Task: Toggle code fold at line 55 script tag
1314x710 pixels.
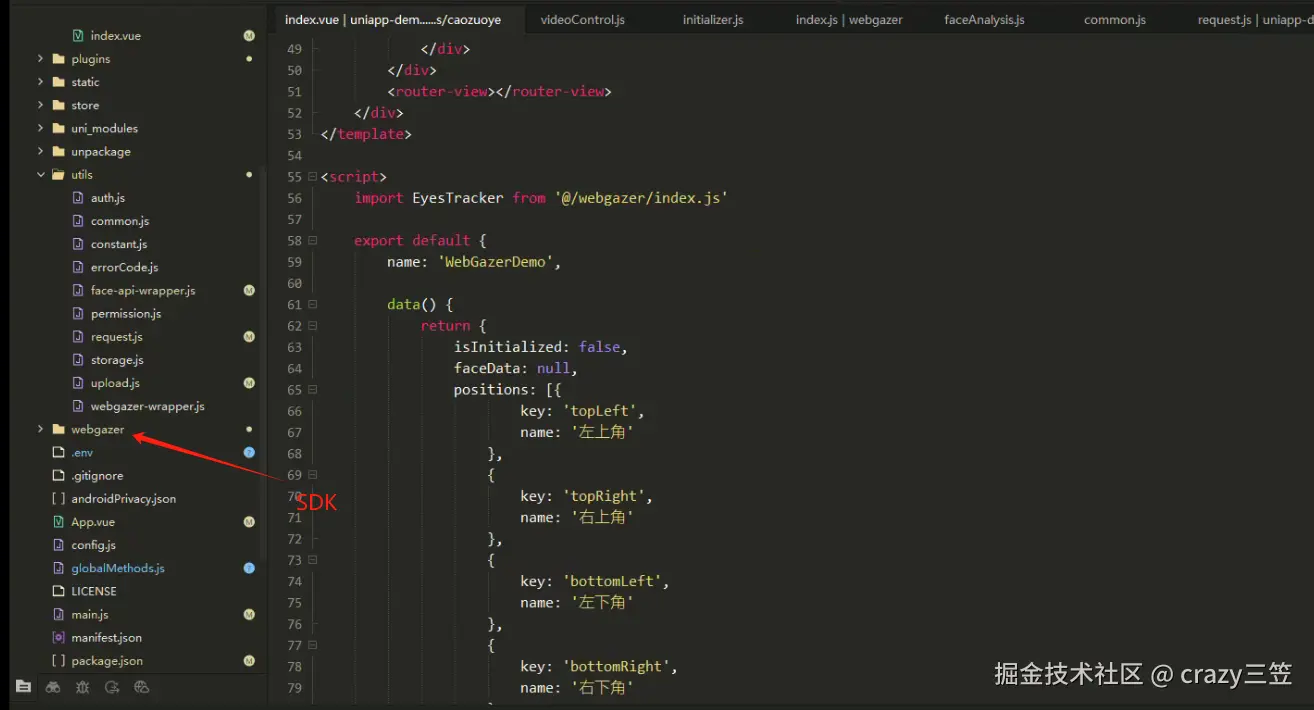Action: pos(313,177)
